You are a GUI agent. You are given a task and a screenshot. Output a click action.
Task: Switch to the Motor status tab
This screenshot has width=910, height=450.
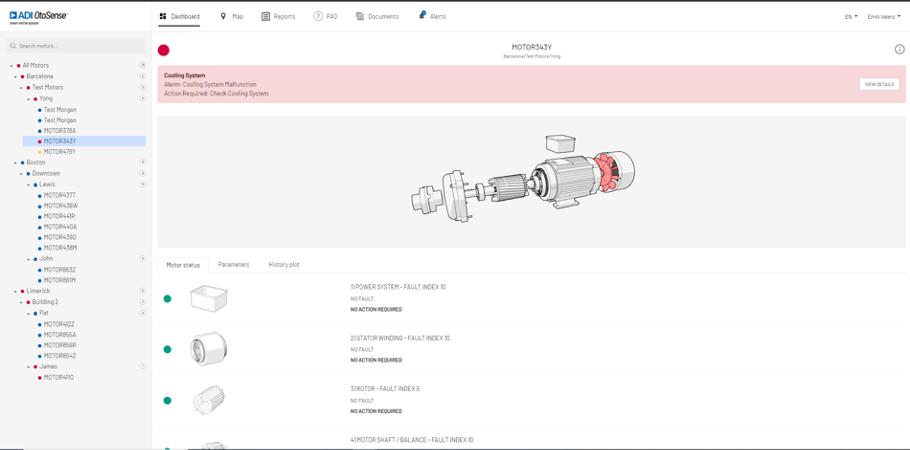pos(183,265)
